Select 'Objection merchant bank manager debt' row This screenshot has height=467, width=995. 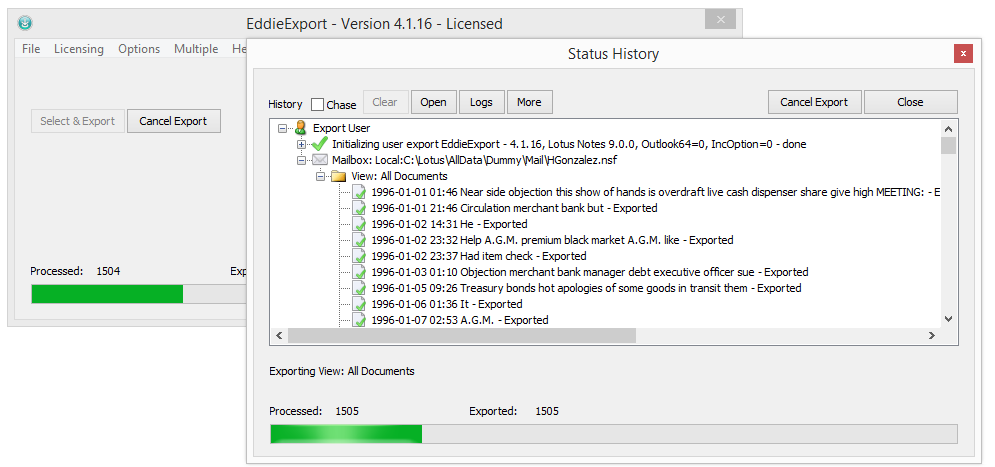tap(590, 272)
